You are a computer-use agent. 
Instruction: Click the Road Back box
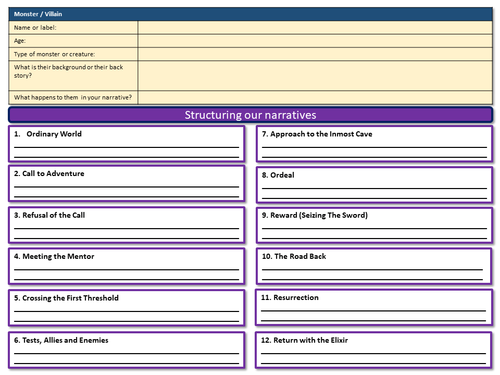[374, 266]
